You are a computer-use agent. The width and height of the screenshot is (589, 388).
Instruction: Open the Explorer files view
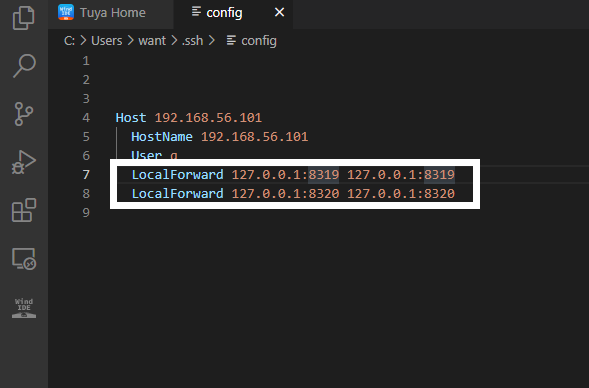[x=24, y=18]
